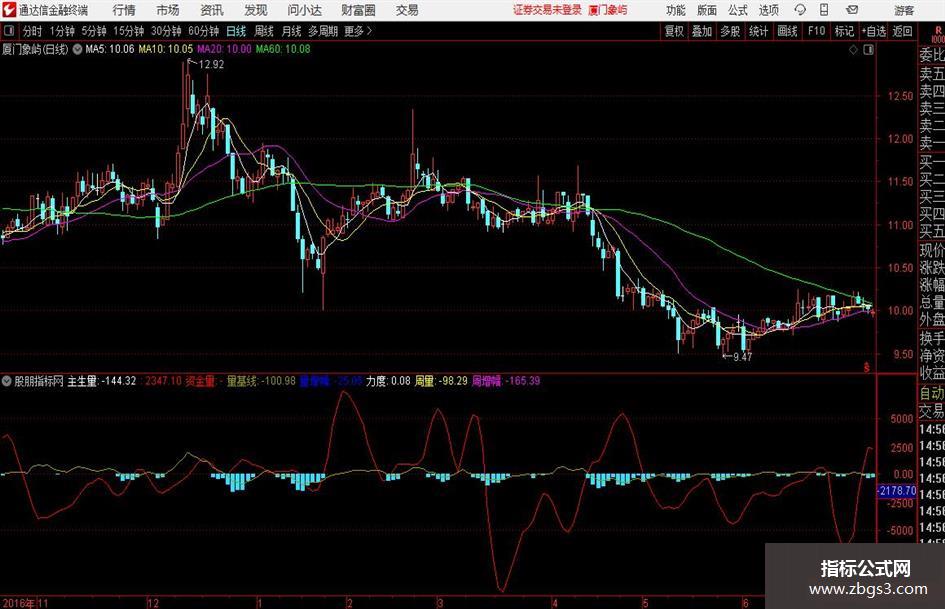Open the 财富圈 menu
The width and height of the screenshot is (945, 609).
coord(358,10)
